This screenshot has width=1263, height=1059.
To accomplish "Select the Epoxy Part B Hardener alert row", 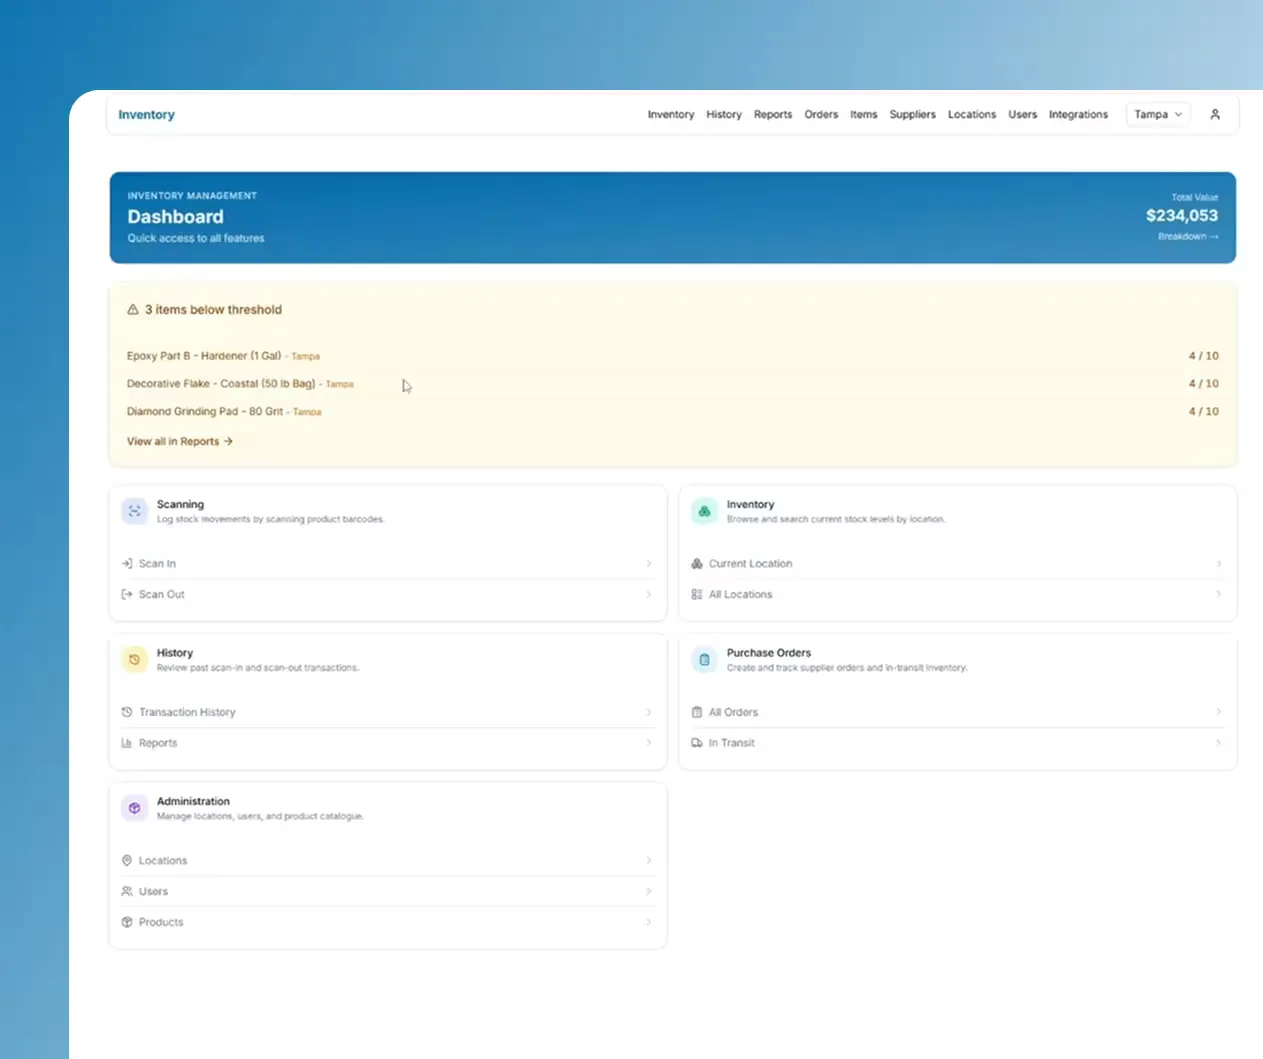I will tap(672, 356).
